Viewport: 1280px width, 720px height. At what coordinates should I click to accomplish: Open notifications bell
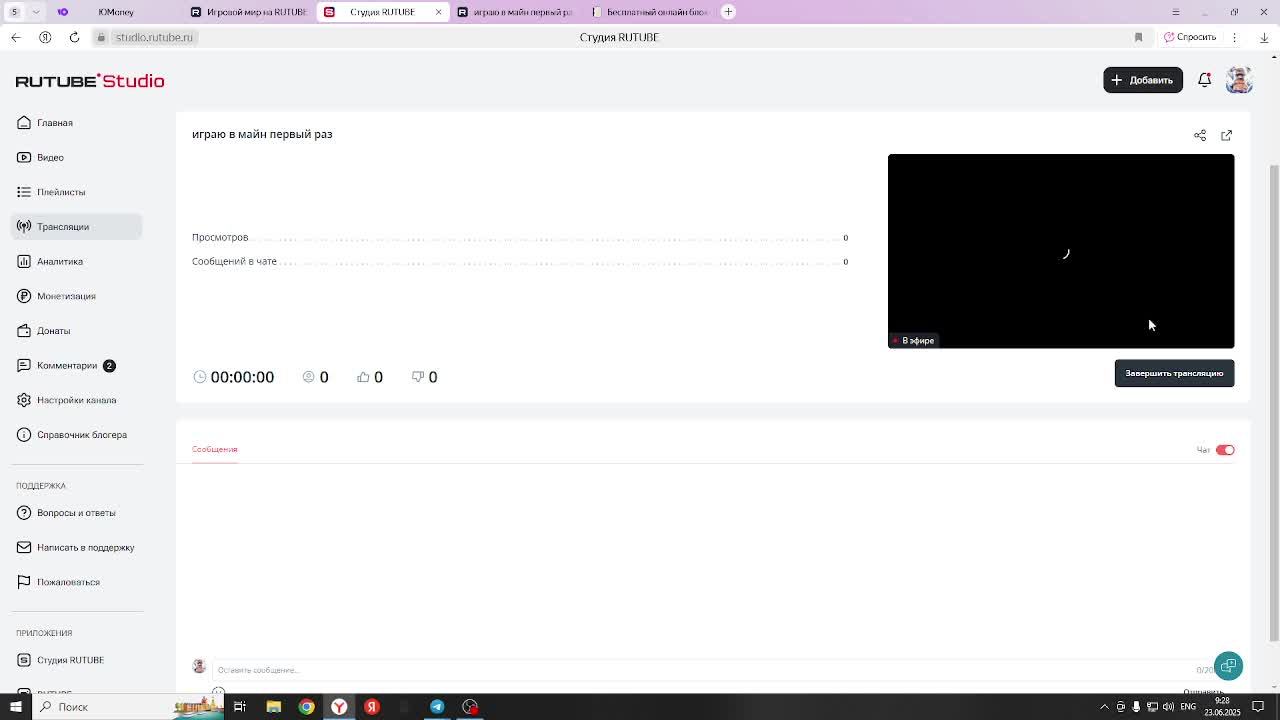pyautogui.click(x=1205, y=80)
